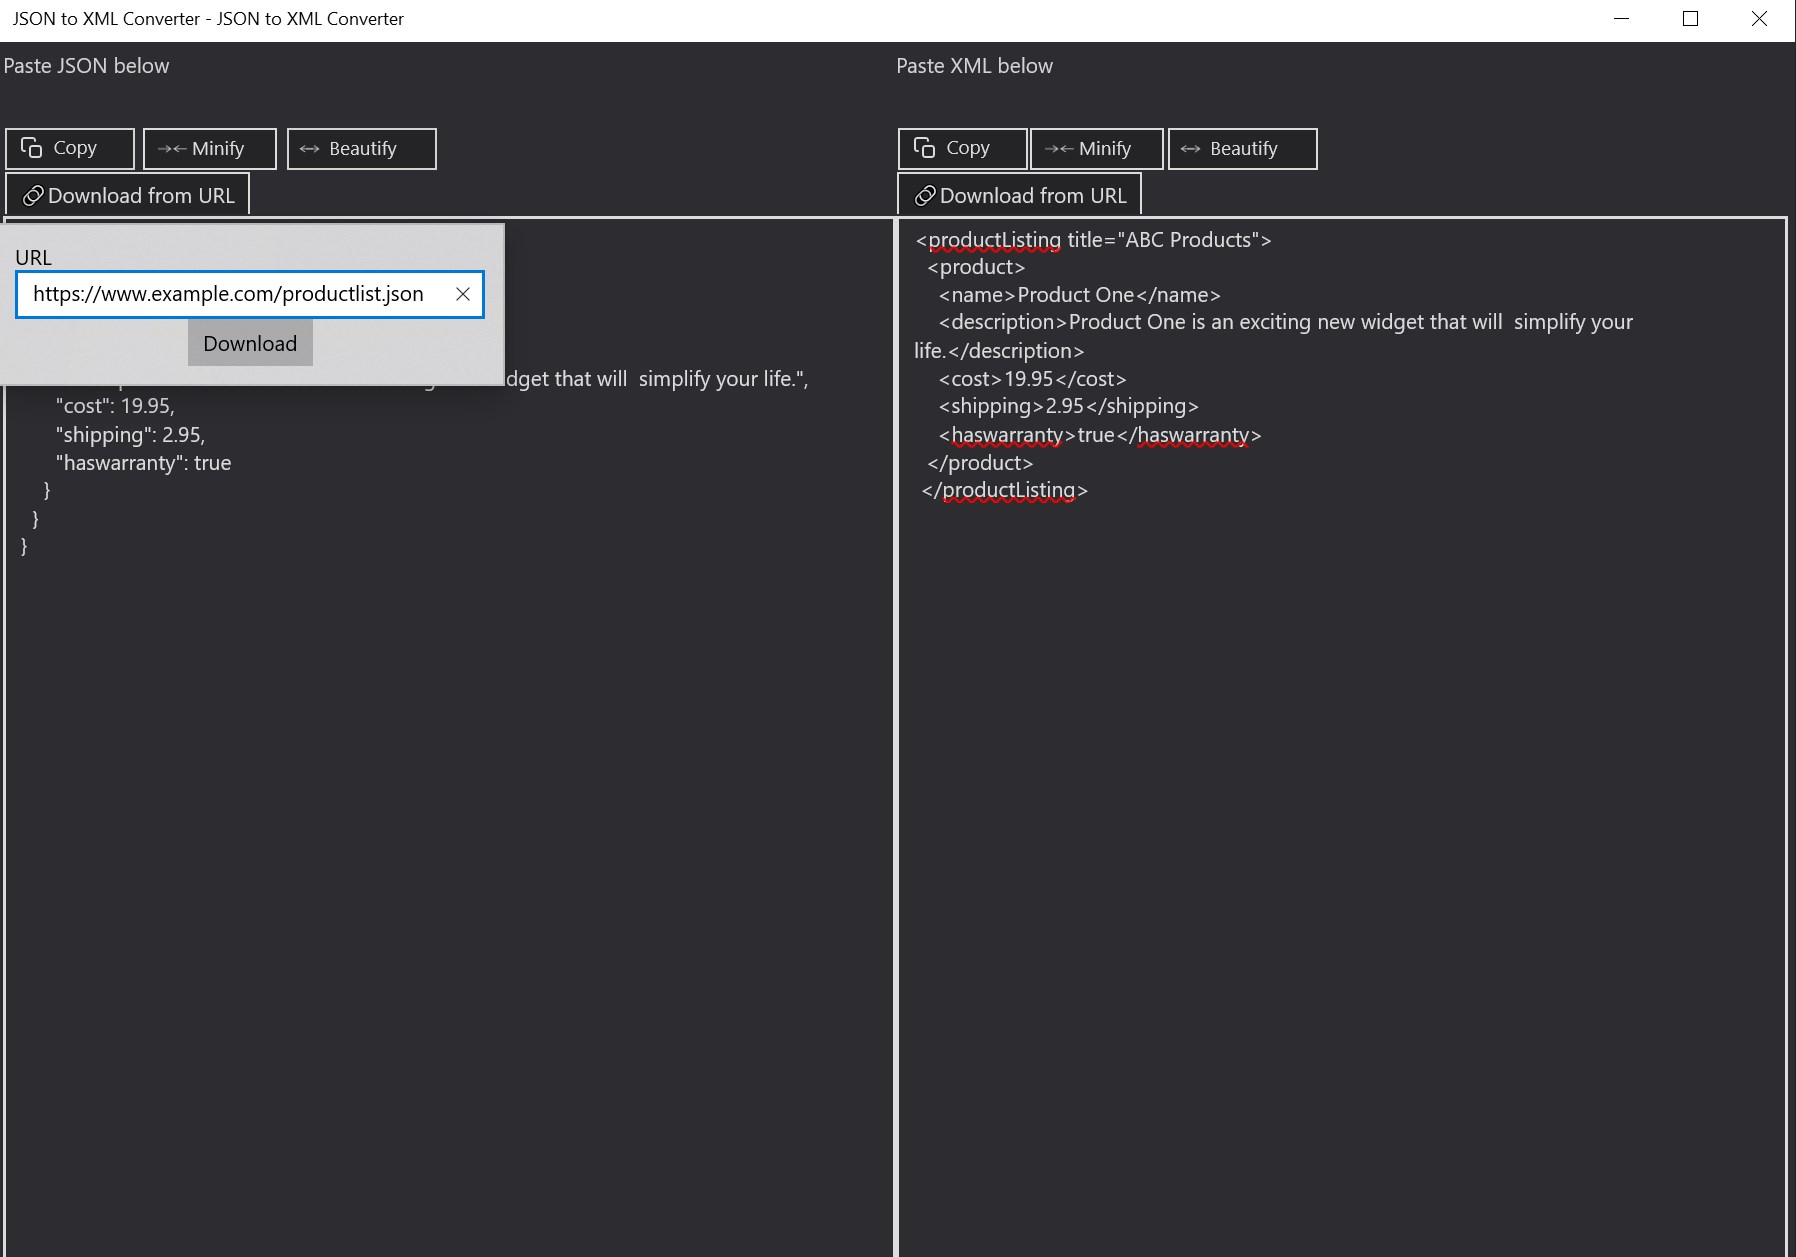Click the XML pane Beautify button label
The width and height of the screenshot is (1796, 1257).
pyautogui.click(x=1244, y=149)
